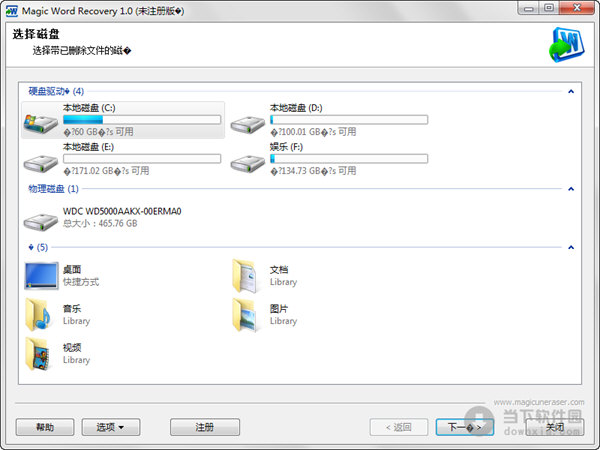Viewport: 600px width, 450px height.
Task: Select the WDC WD5000AAKX physical disk icon
Action: [x=41, y=222]
